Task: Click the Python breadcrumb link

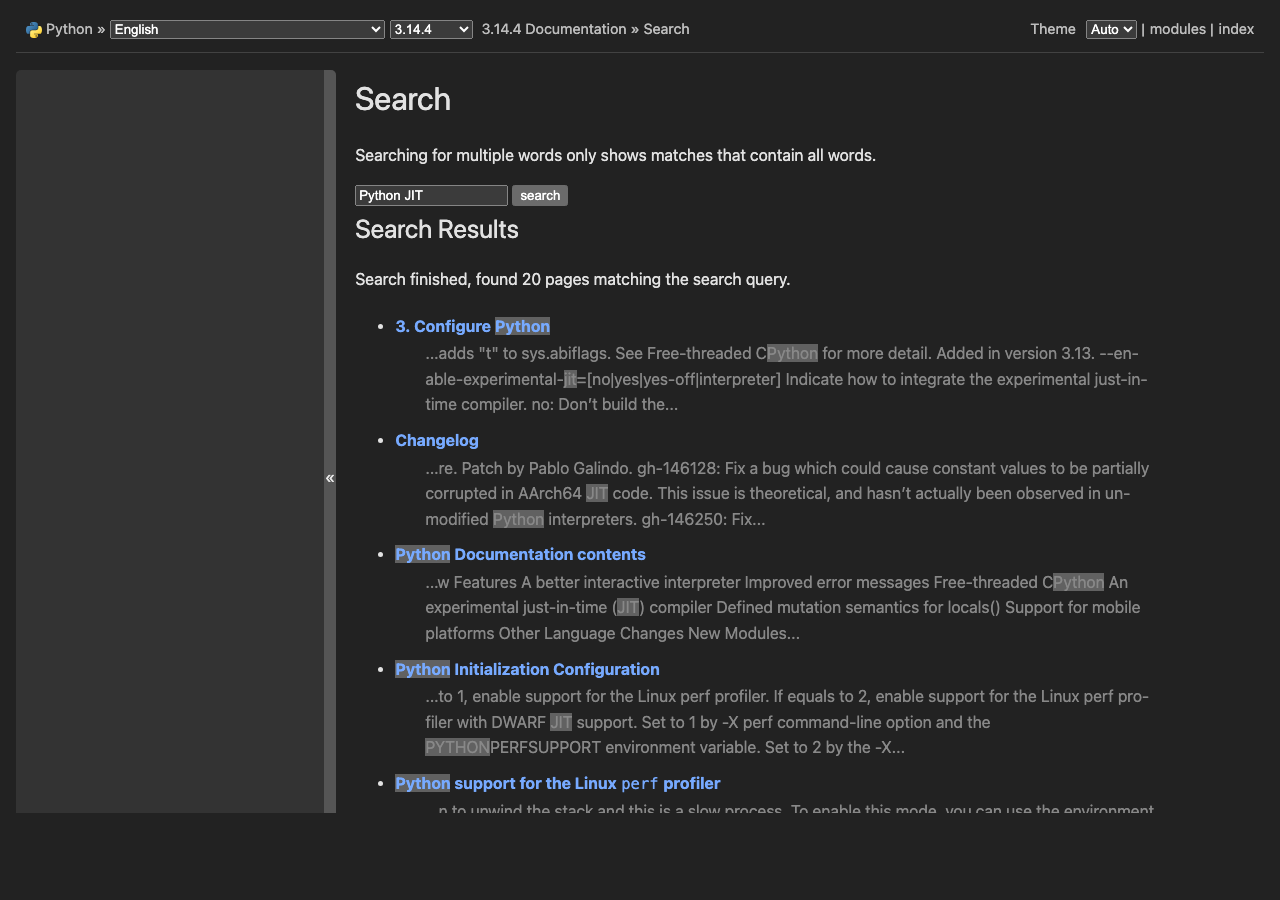Action: point(69,29)
